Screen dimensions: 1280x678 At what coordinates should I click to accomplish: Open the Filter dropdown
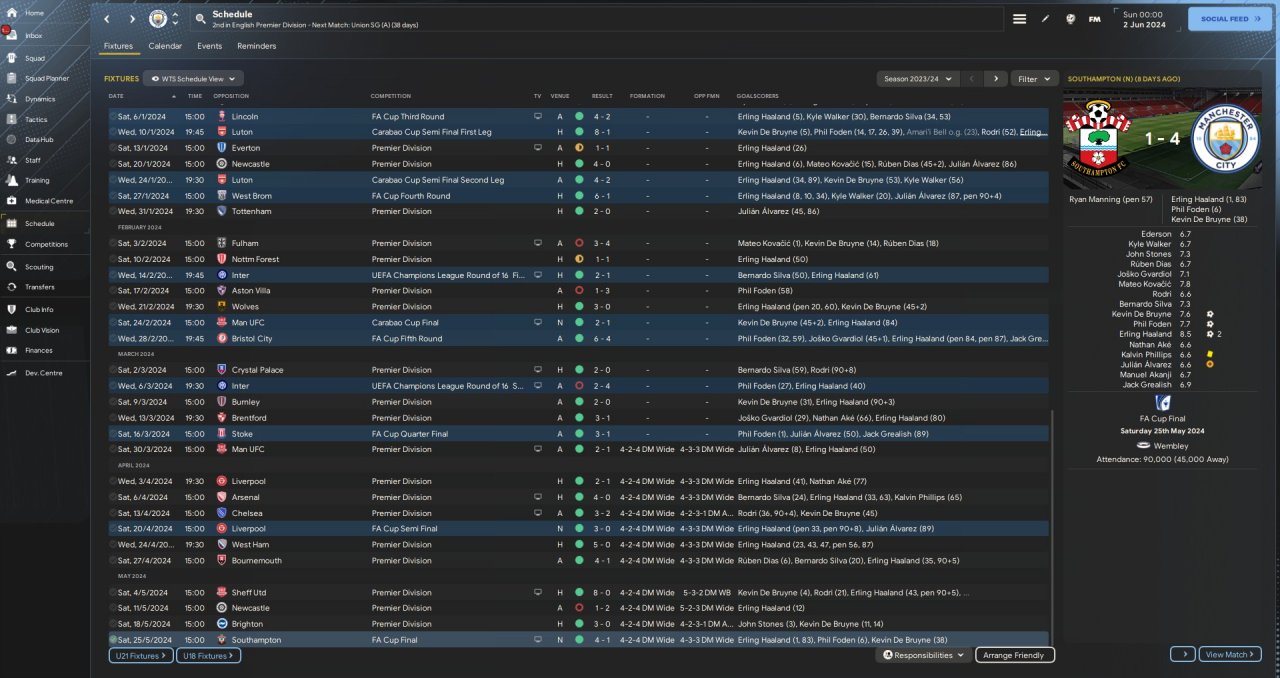tap(1034, 78)
